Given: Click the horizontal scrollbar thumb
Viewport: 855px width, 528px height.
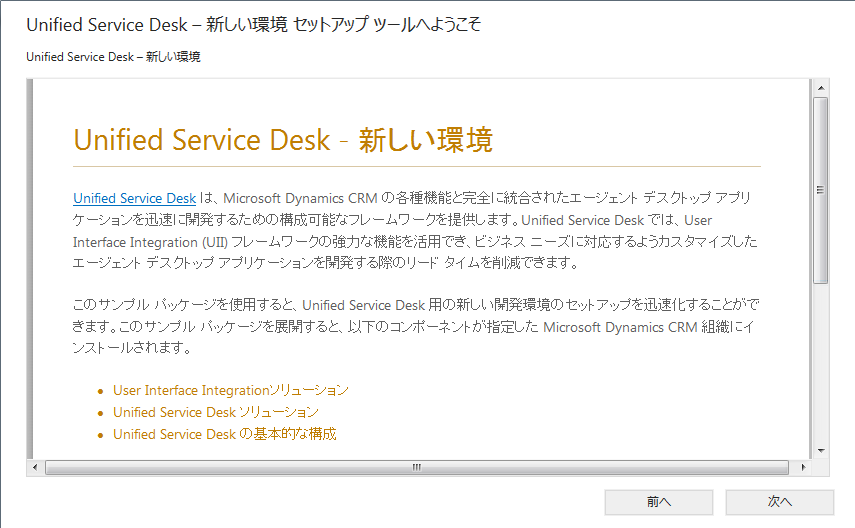Looking at the screenshot, I should tap(417, 467).
